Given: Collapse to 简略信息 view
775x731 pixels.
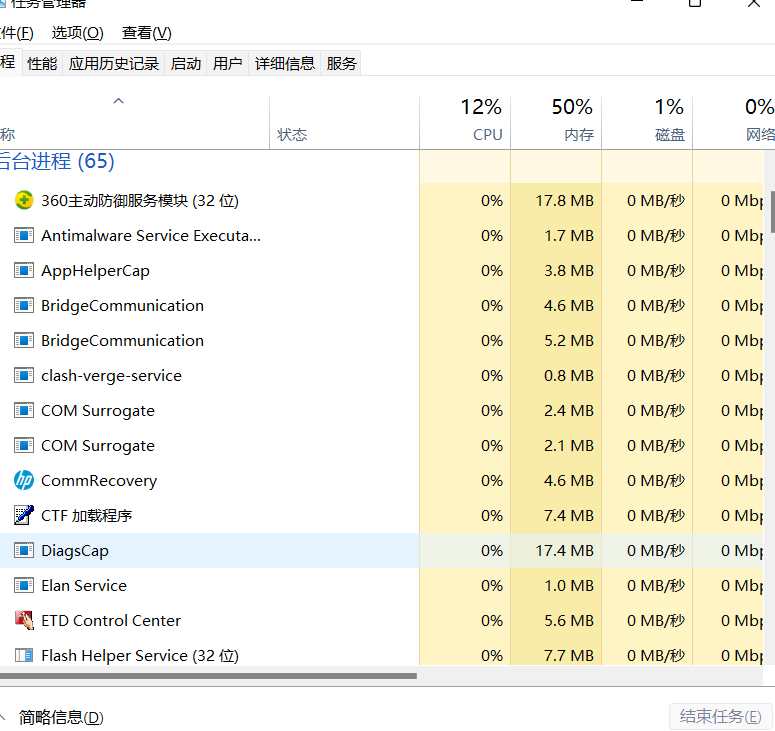Looking at the screenshot, I should click(60, 717).
